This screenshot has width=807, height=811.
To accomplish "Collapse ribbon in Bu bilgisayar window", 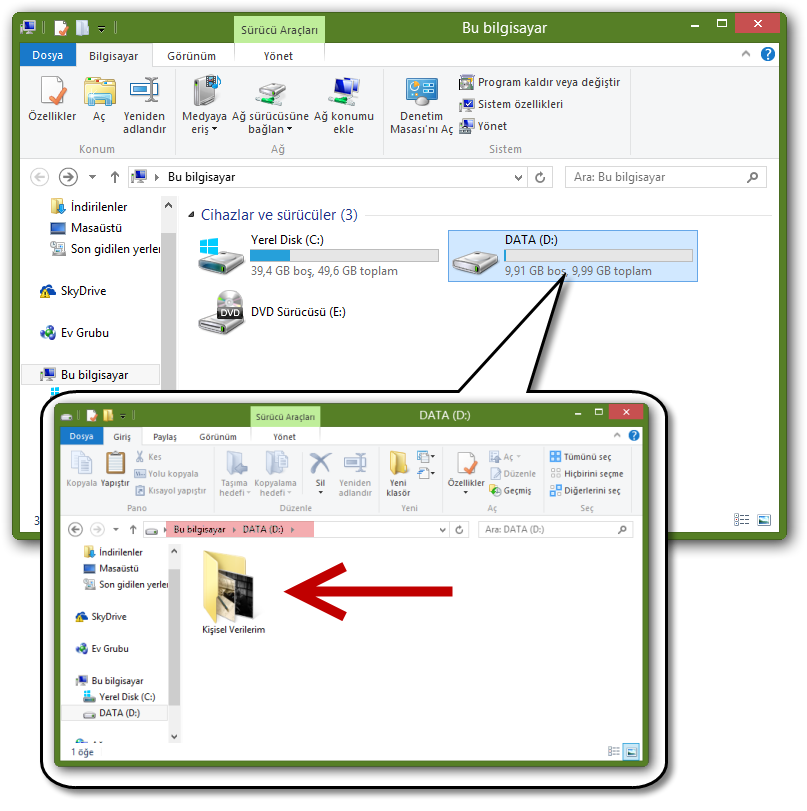I will (746, 54).
